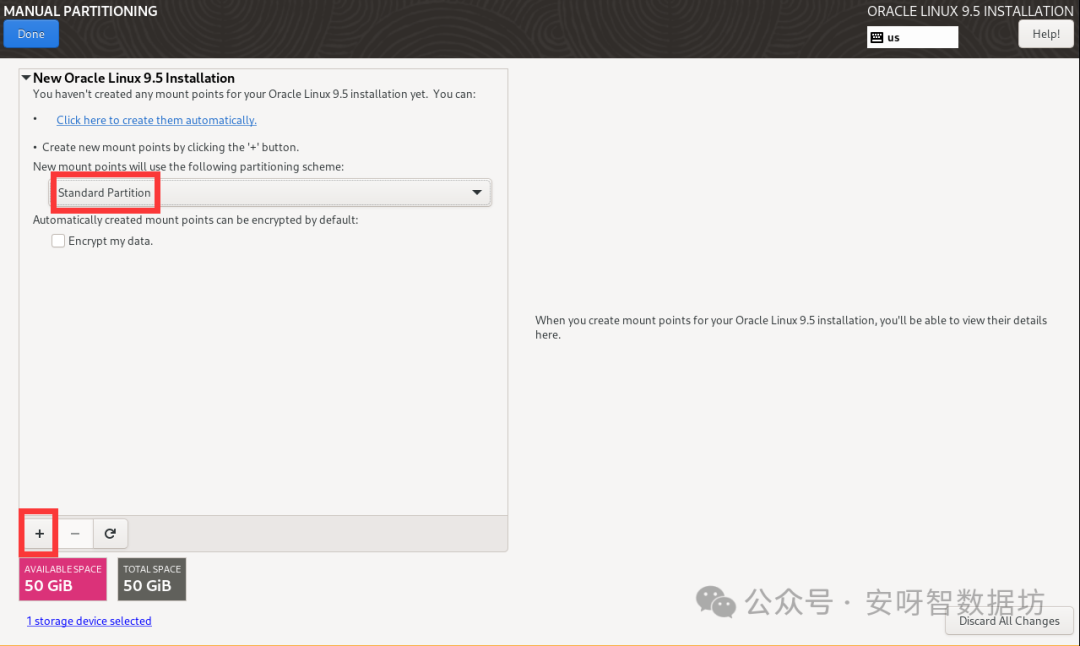Enable the Encrypt my data checkbox
The image size is (1080, 646).
[x=58, y=241]
